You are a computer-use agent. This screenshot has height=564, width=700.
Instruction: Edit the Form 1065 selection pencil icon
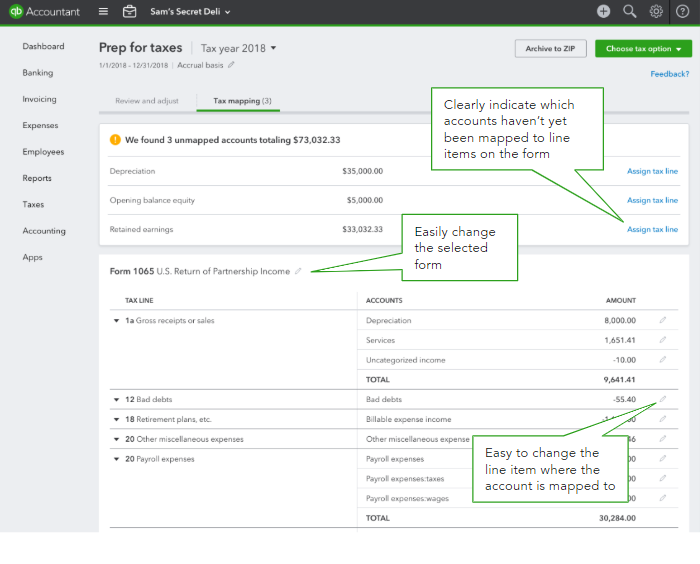click(x=298, y=271)
